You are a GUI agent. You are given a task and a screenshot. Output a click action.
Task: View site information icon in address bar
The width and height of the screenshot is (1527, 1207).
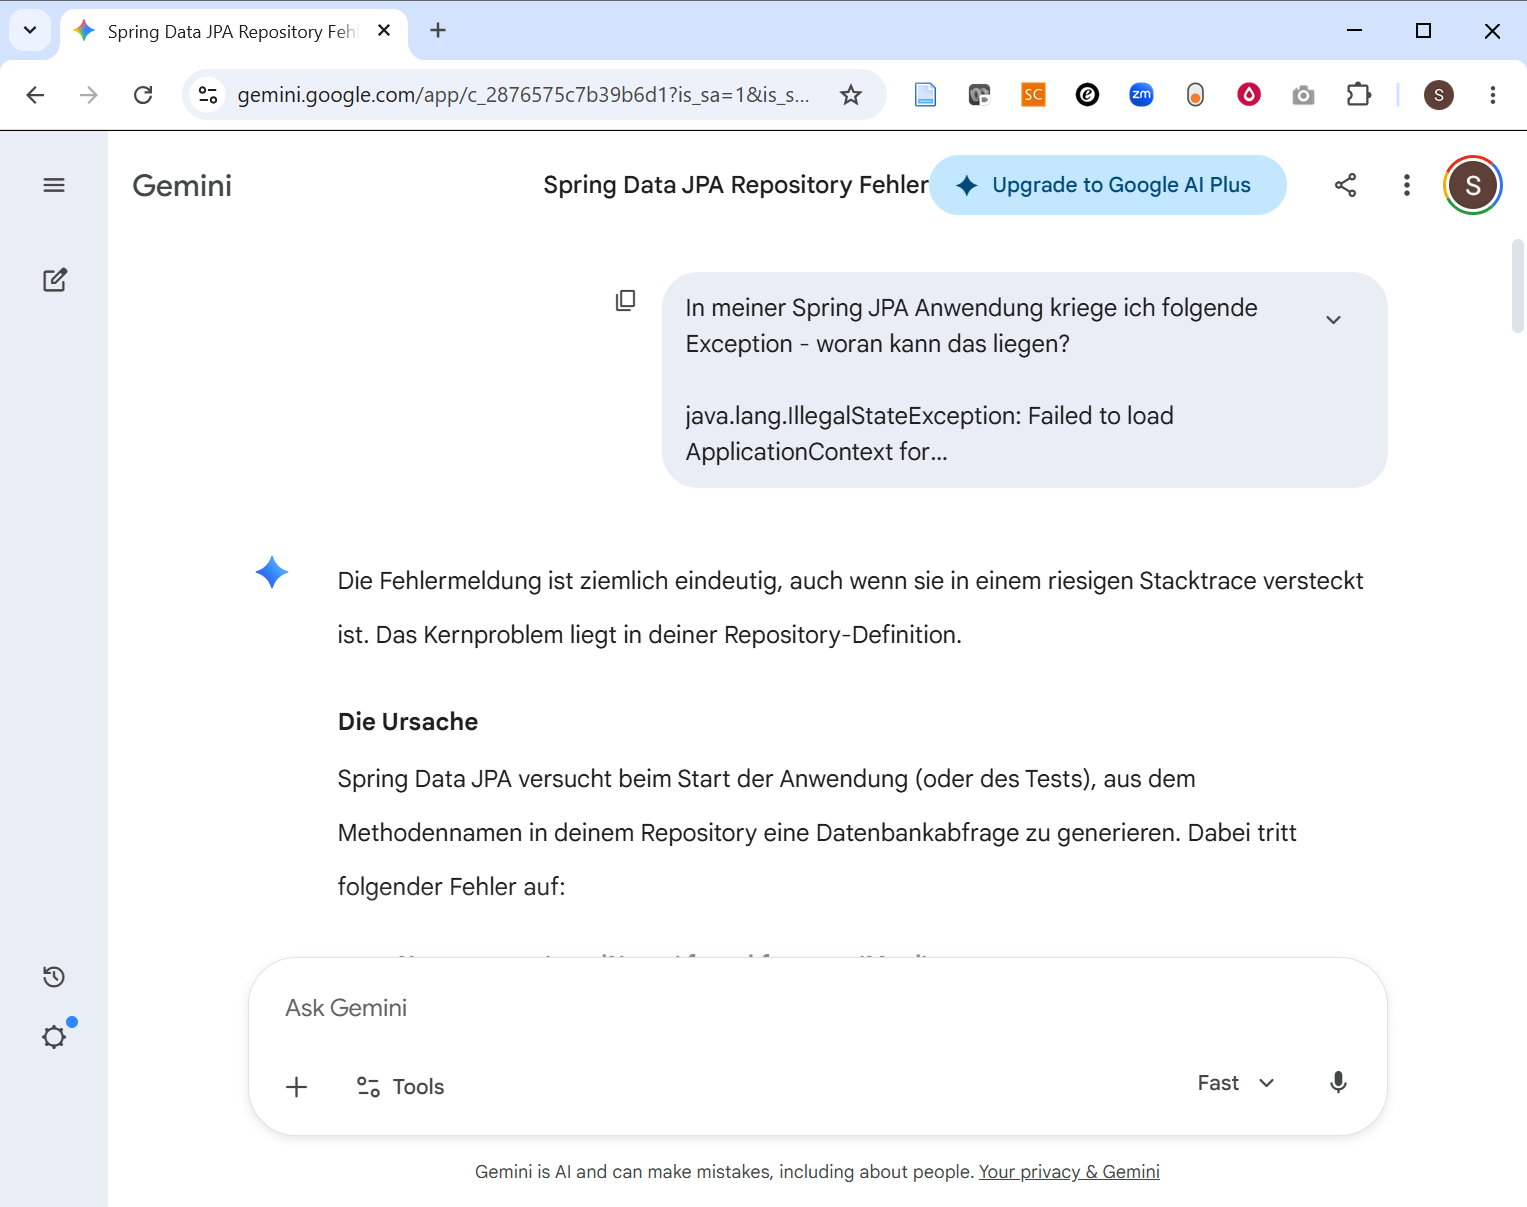coord(208,95)
